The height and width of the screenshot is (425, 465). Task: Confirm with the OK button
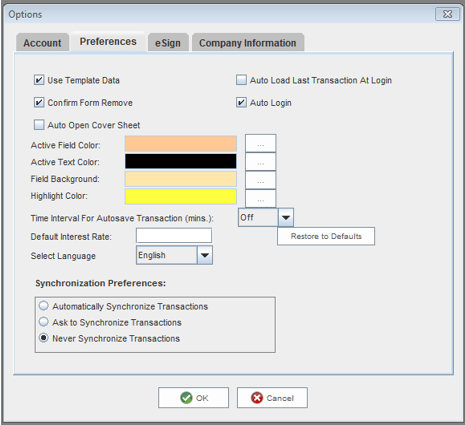[193, 398]
